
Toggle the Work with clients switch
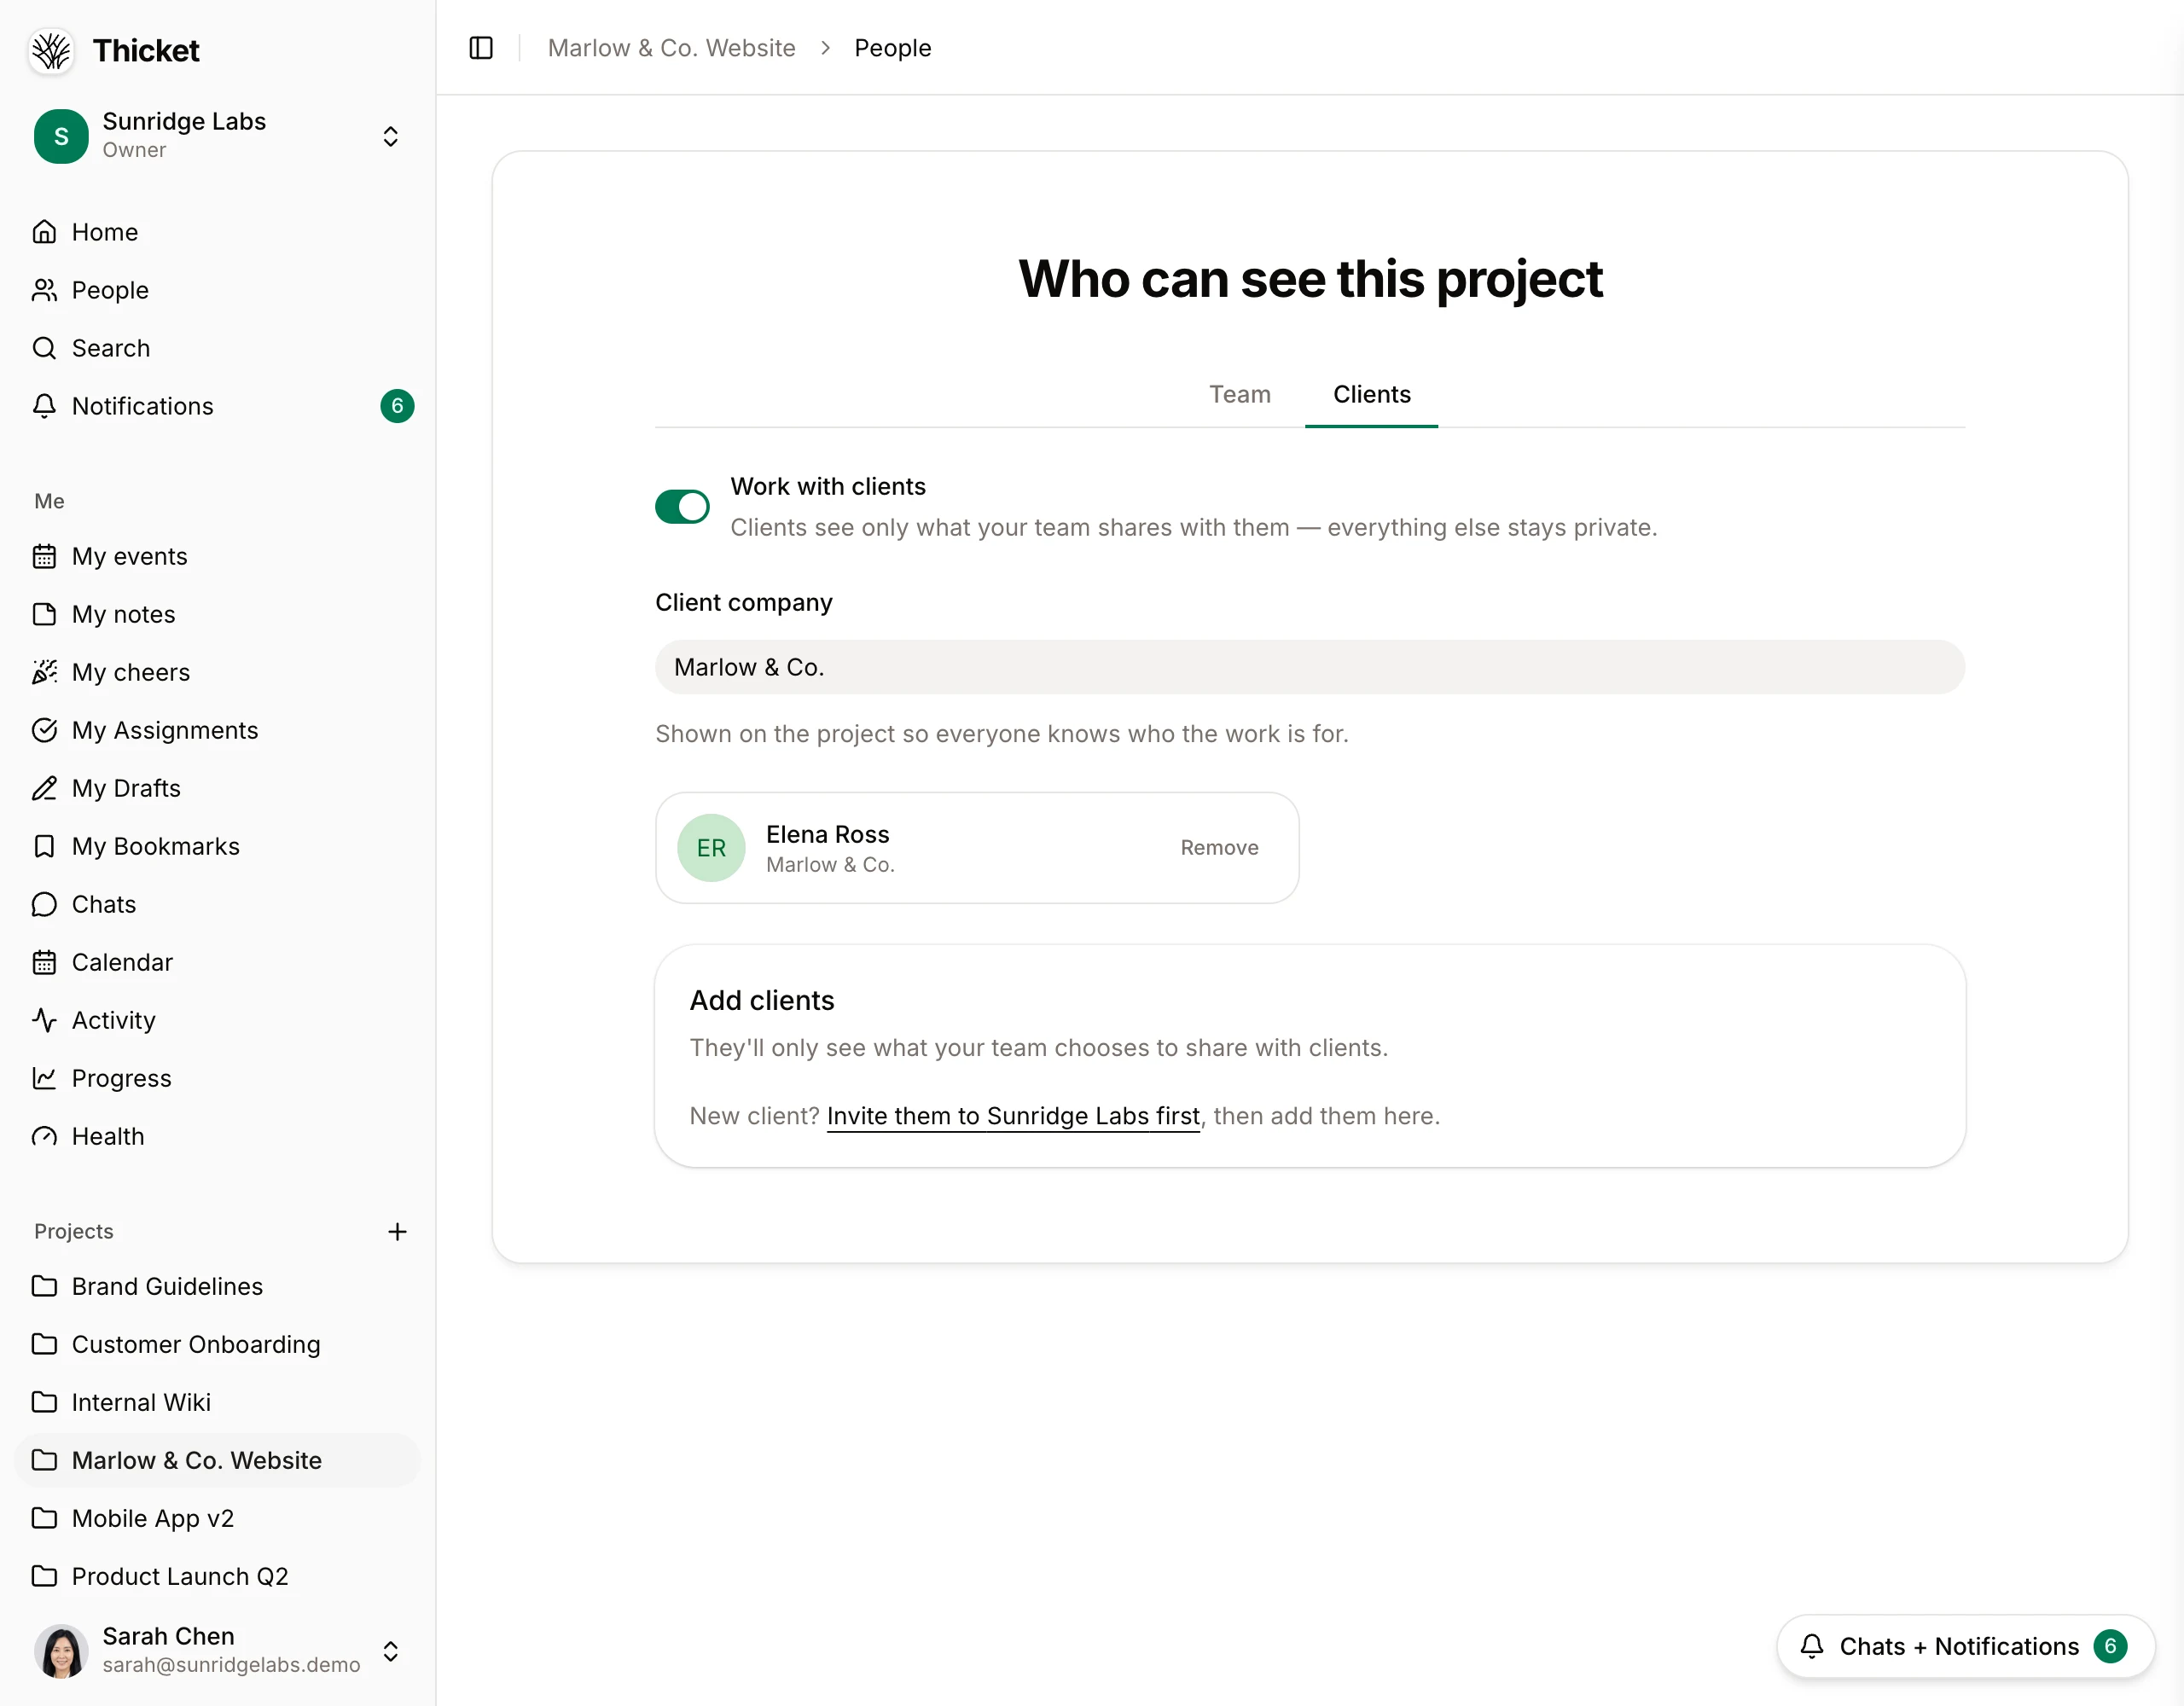coord(682,507)
